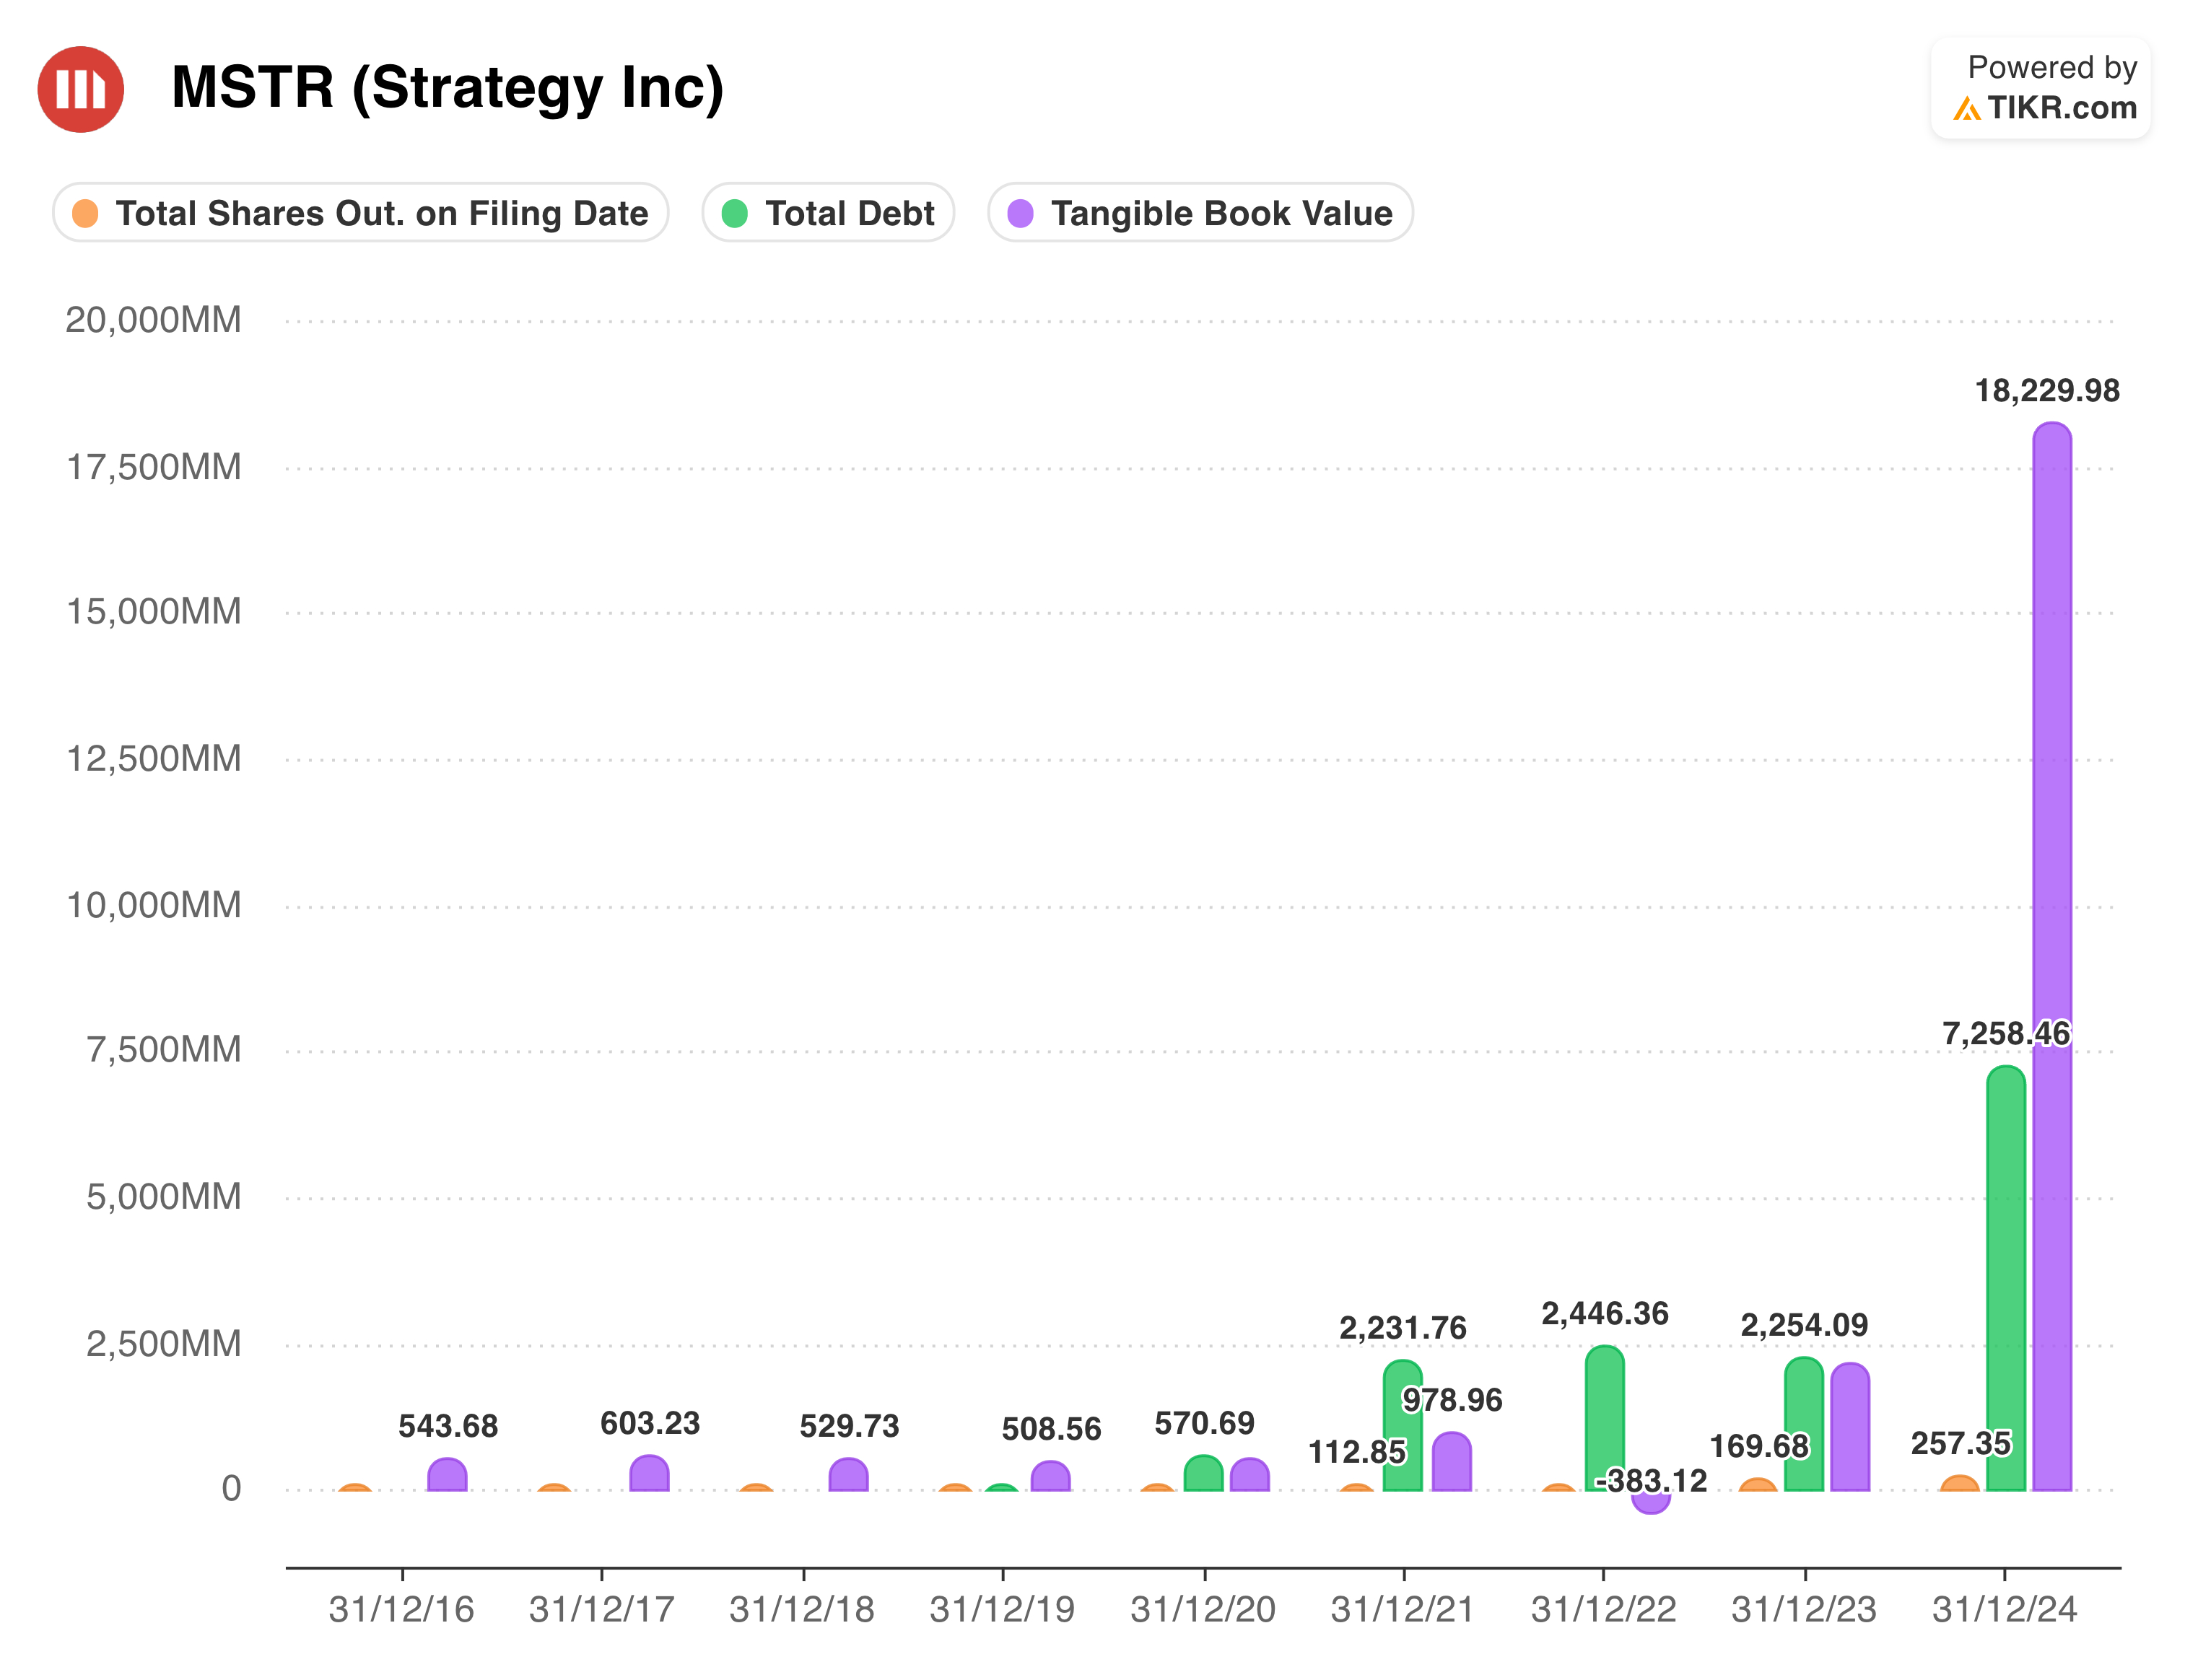Click the 603.23 purple bar for 31/12/17
The height and width of the screenshot is (1680, 2185).
pyautogui.click(x=649, y=1474)
